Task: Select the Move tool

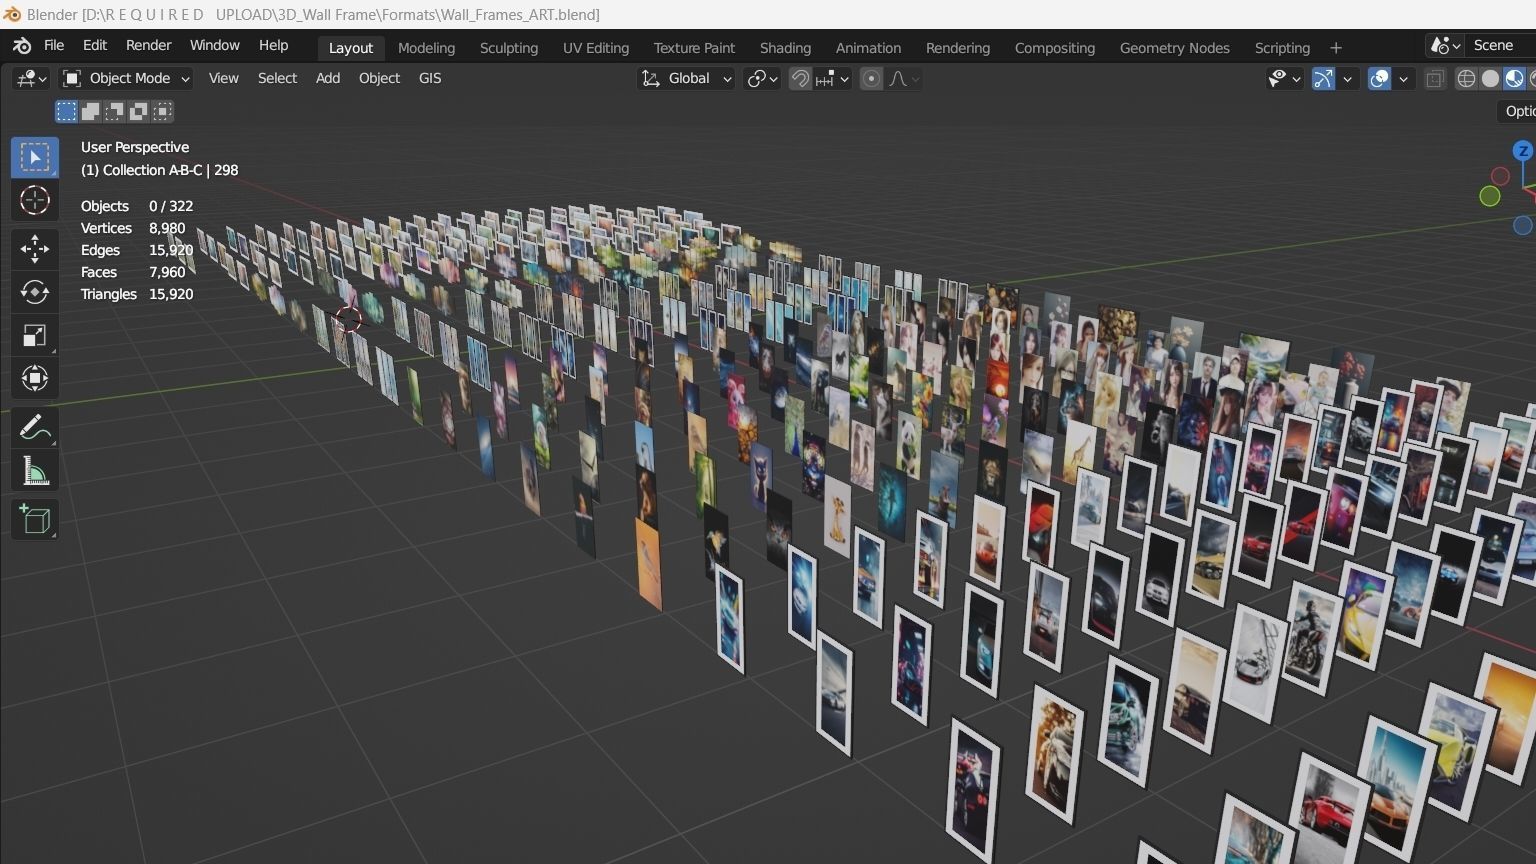Action: point(35,249)
